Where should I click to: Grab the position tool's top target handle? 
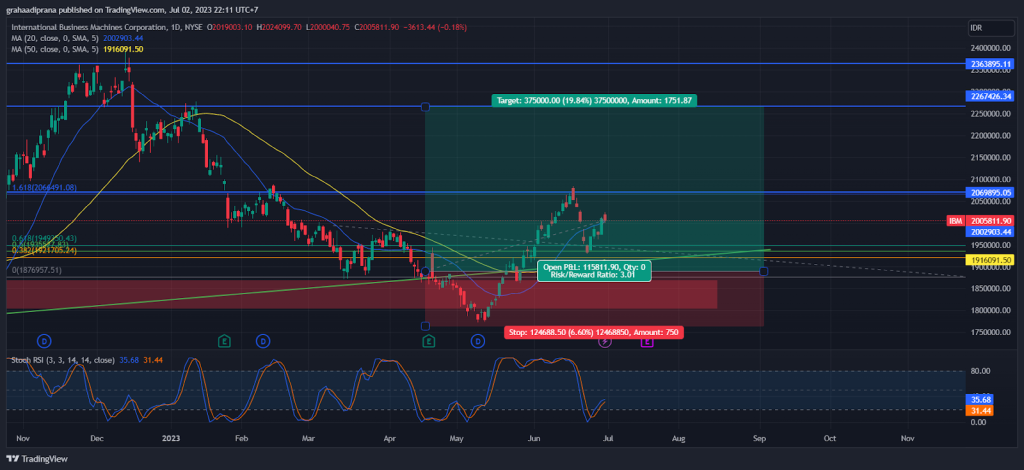click(x=425, y=106)
